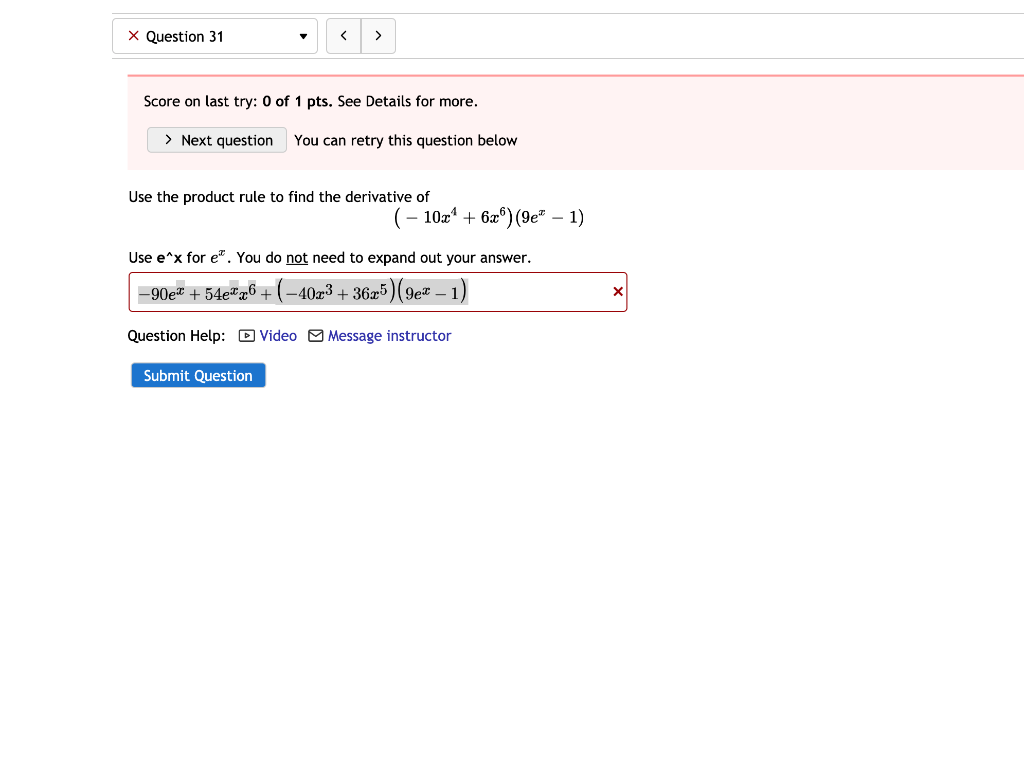Open the Video help link
Image resolution: width=1024 pixels, height=769 pixels.
[277, 335]
